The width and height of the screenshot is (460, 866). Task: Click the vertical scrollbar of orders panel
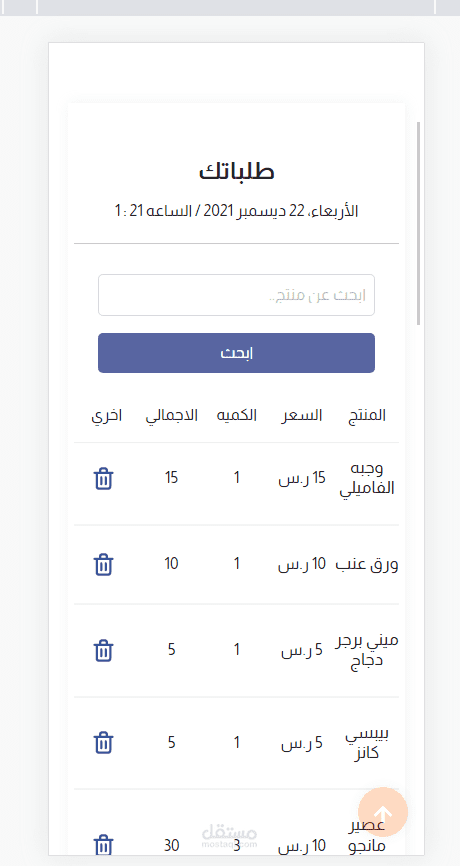click(x=419, y=223)
